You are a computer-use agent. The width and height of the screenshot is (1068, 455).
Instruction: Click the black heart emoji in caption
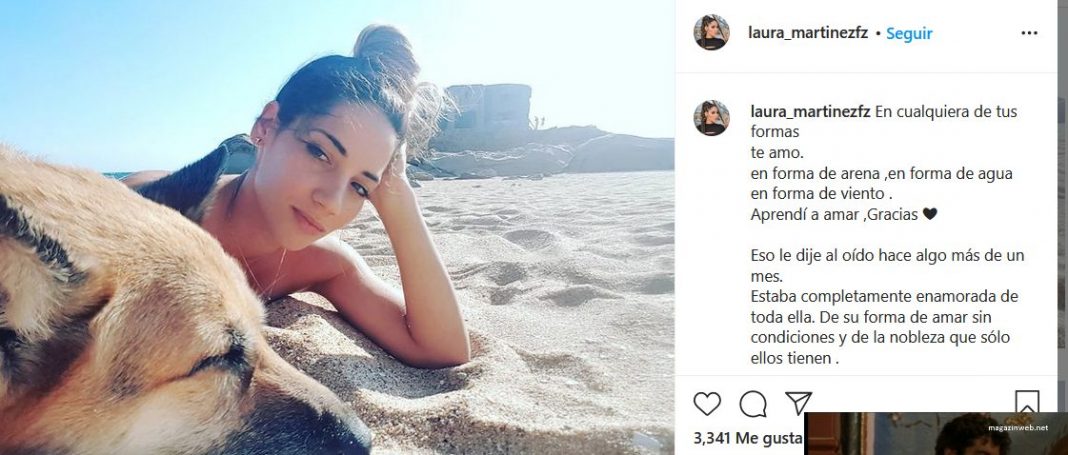pos(929,214)
